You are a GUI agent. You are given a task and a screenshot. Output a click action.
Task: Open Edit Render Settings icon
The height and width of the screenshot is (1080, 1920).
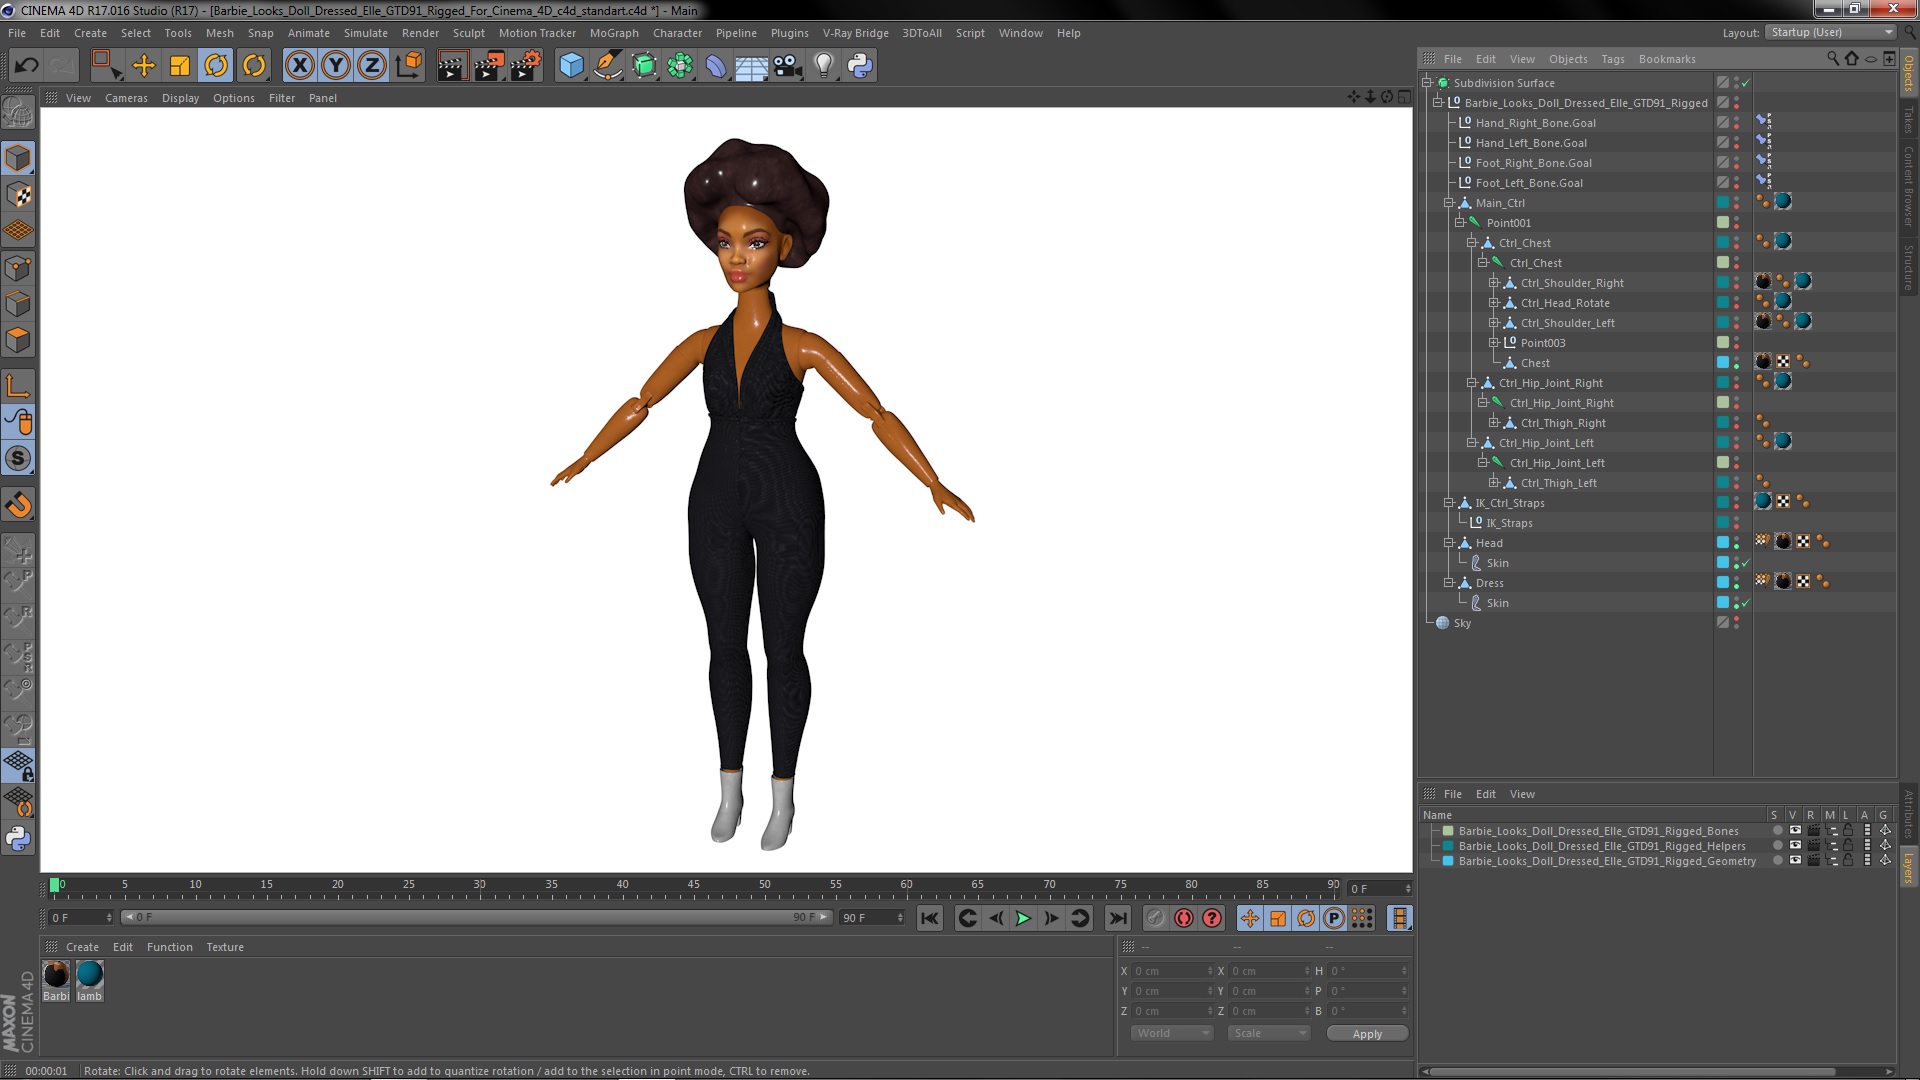pos(526,66)
